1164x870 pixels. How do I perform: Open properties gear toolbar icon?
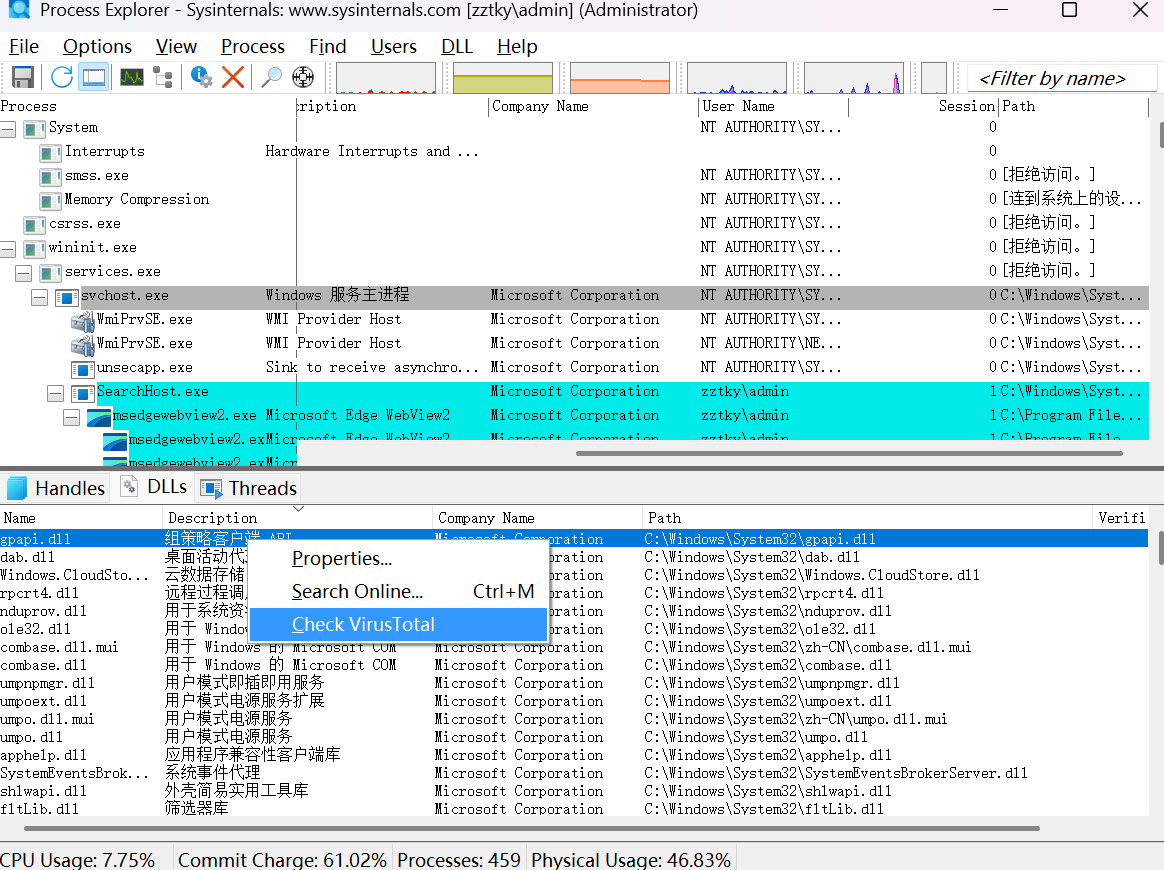[x=201, y=77]
